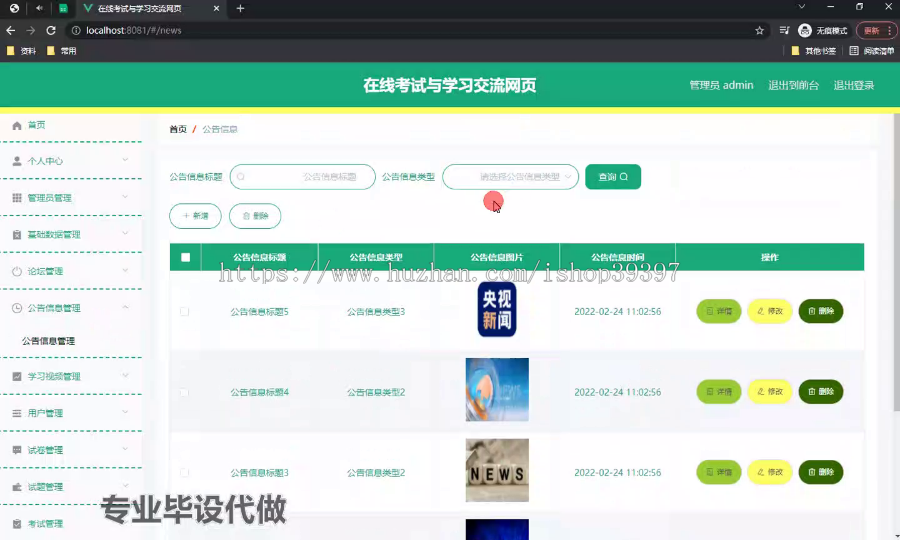Image resolution: width=900 pixels, height=540 pixels.
Task: Collapse the 公告信息管理 menu chevron
Action: click(125, 307)
